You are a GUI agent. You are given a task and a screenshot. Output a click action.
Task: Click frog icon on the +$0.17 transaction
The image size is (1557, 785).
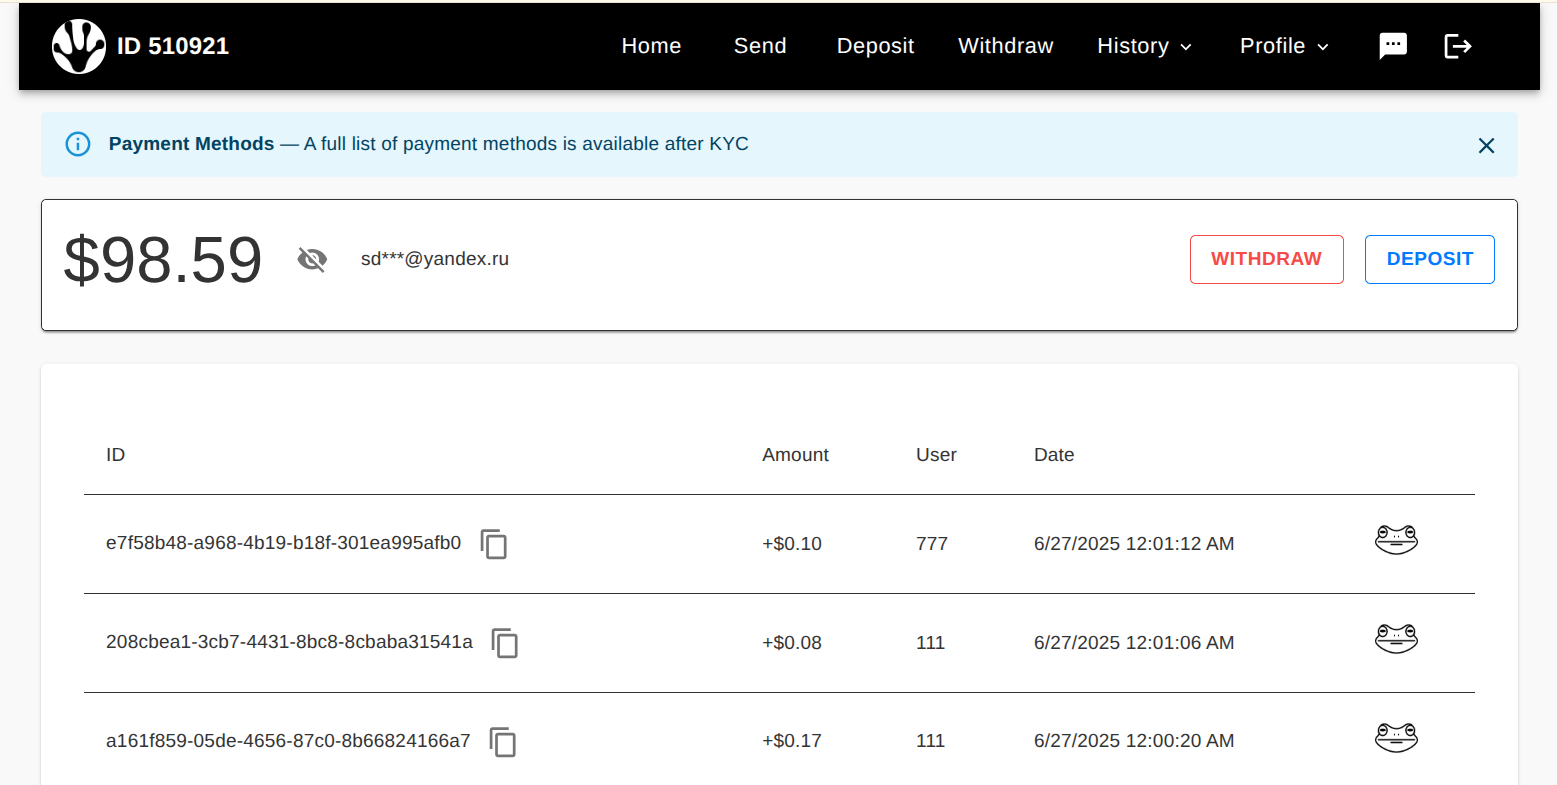[x=1396, y=738]
